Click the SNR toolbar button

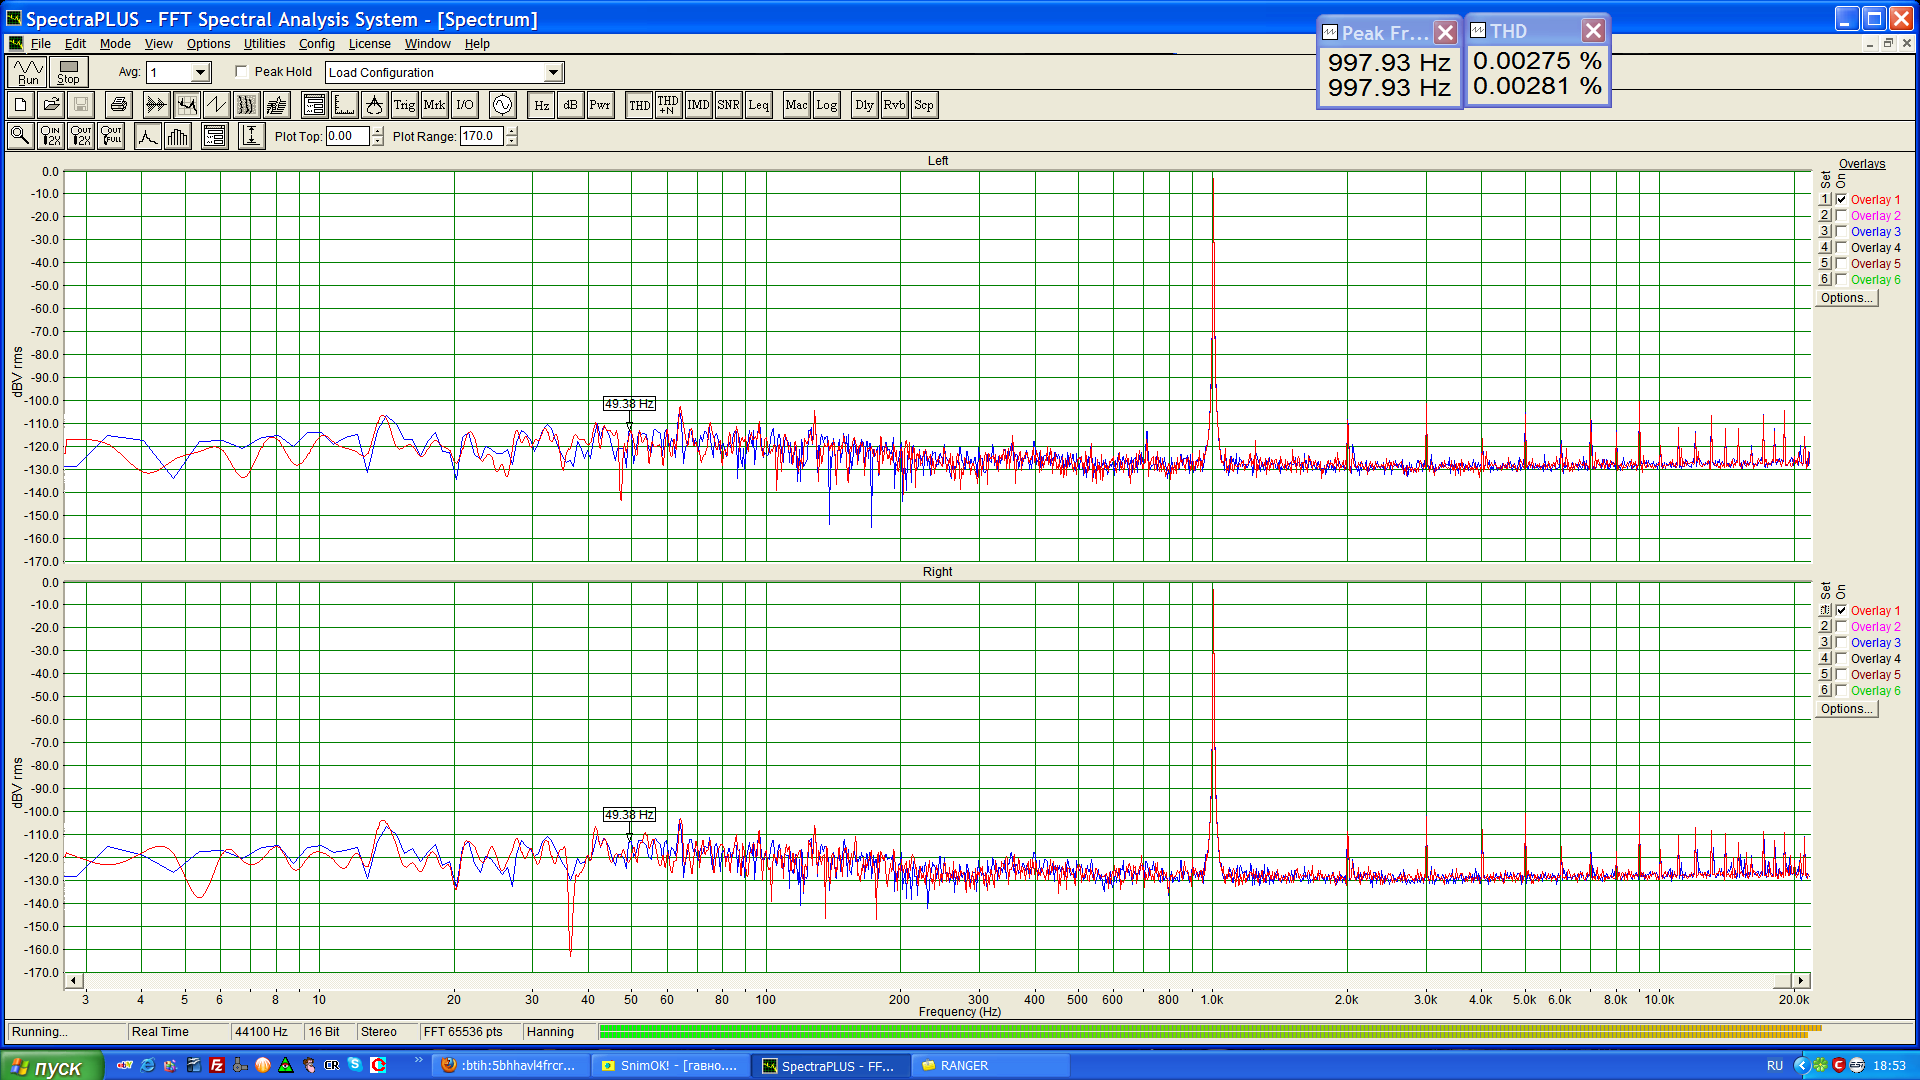(728, 105)
